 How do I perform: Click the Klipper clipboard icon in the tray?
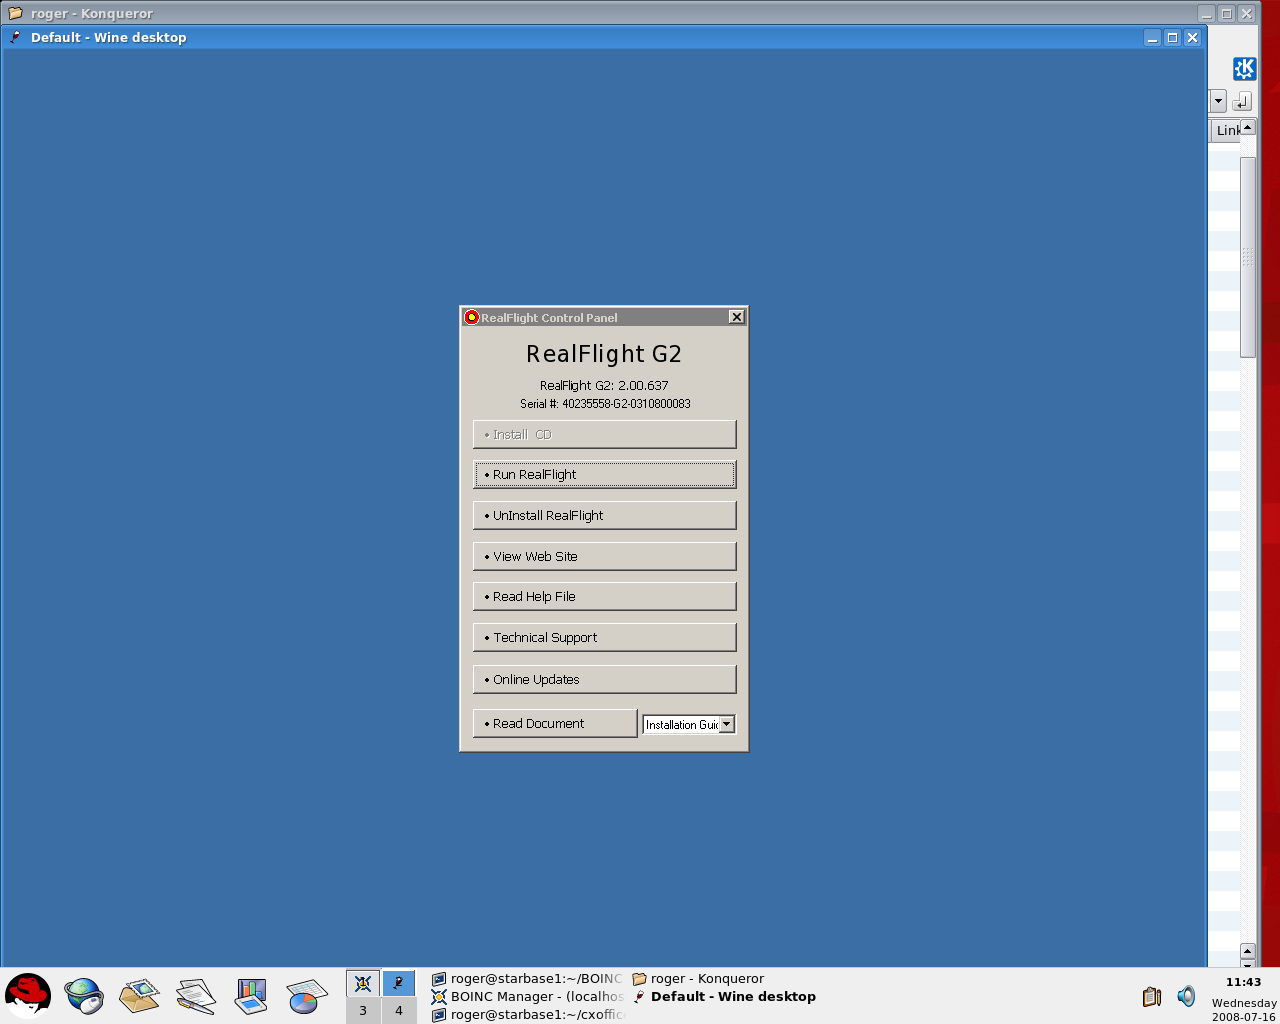1151,996
